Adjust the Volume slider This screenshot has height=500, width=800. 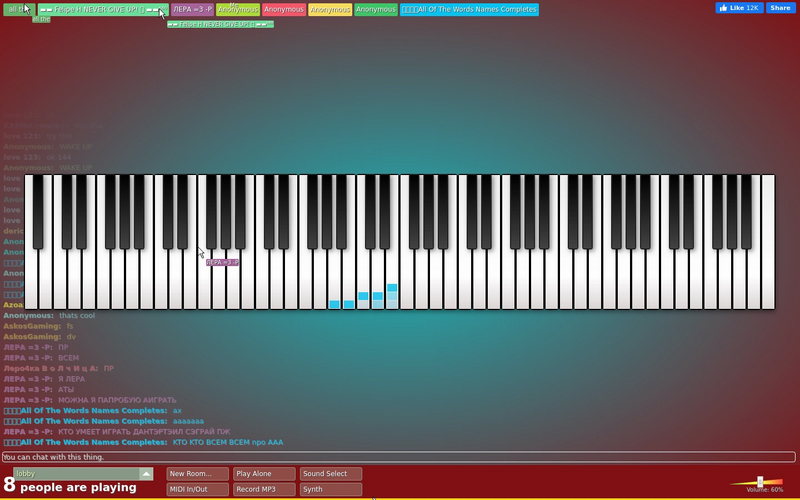(x=760, y=482)
